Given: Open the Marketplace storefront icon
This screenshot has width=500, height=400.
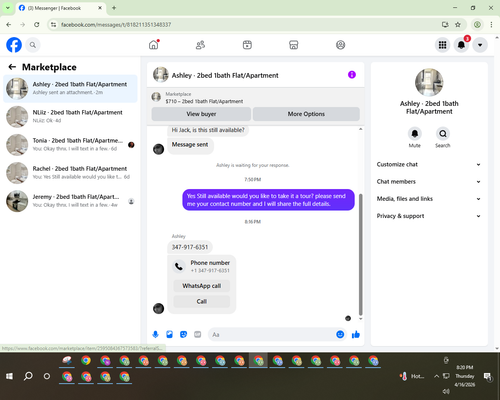Looking at the screenshot, I should pyautogui.click(x=293, y=45).
